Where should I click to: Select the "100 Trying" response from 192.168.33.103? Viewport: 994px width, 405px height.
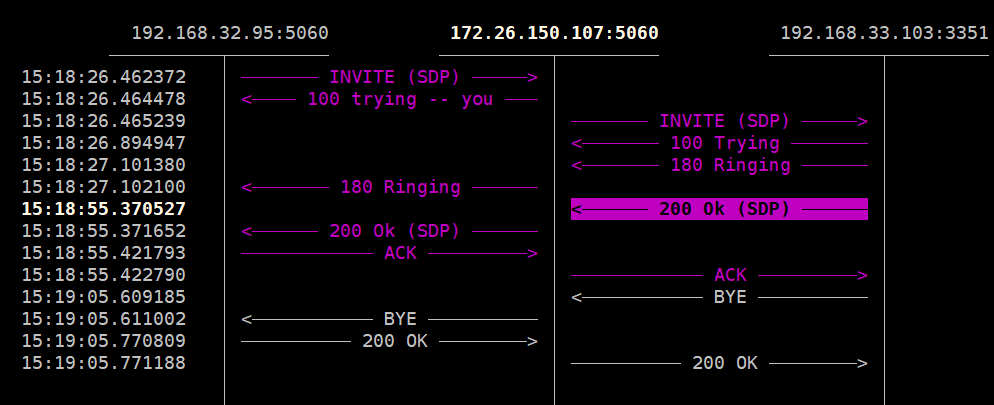(x=720, y=143)
